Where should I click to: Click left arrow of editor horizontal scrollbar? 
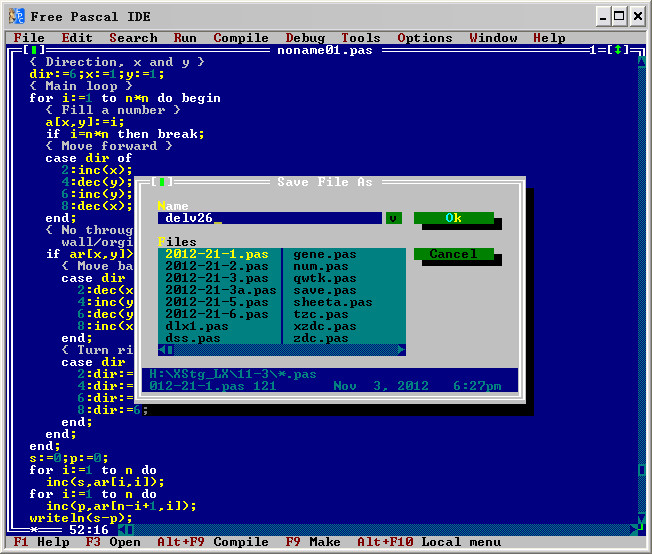tap(122, 530)
